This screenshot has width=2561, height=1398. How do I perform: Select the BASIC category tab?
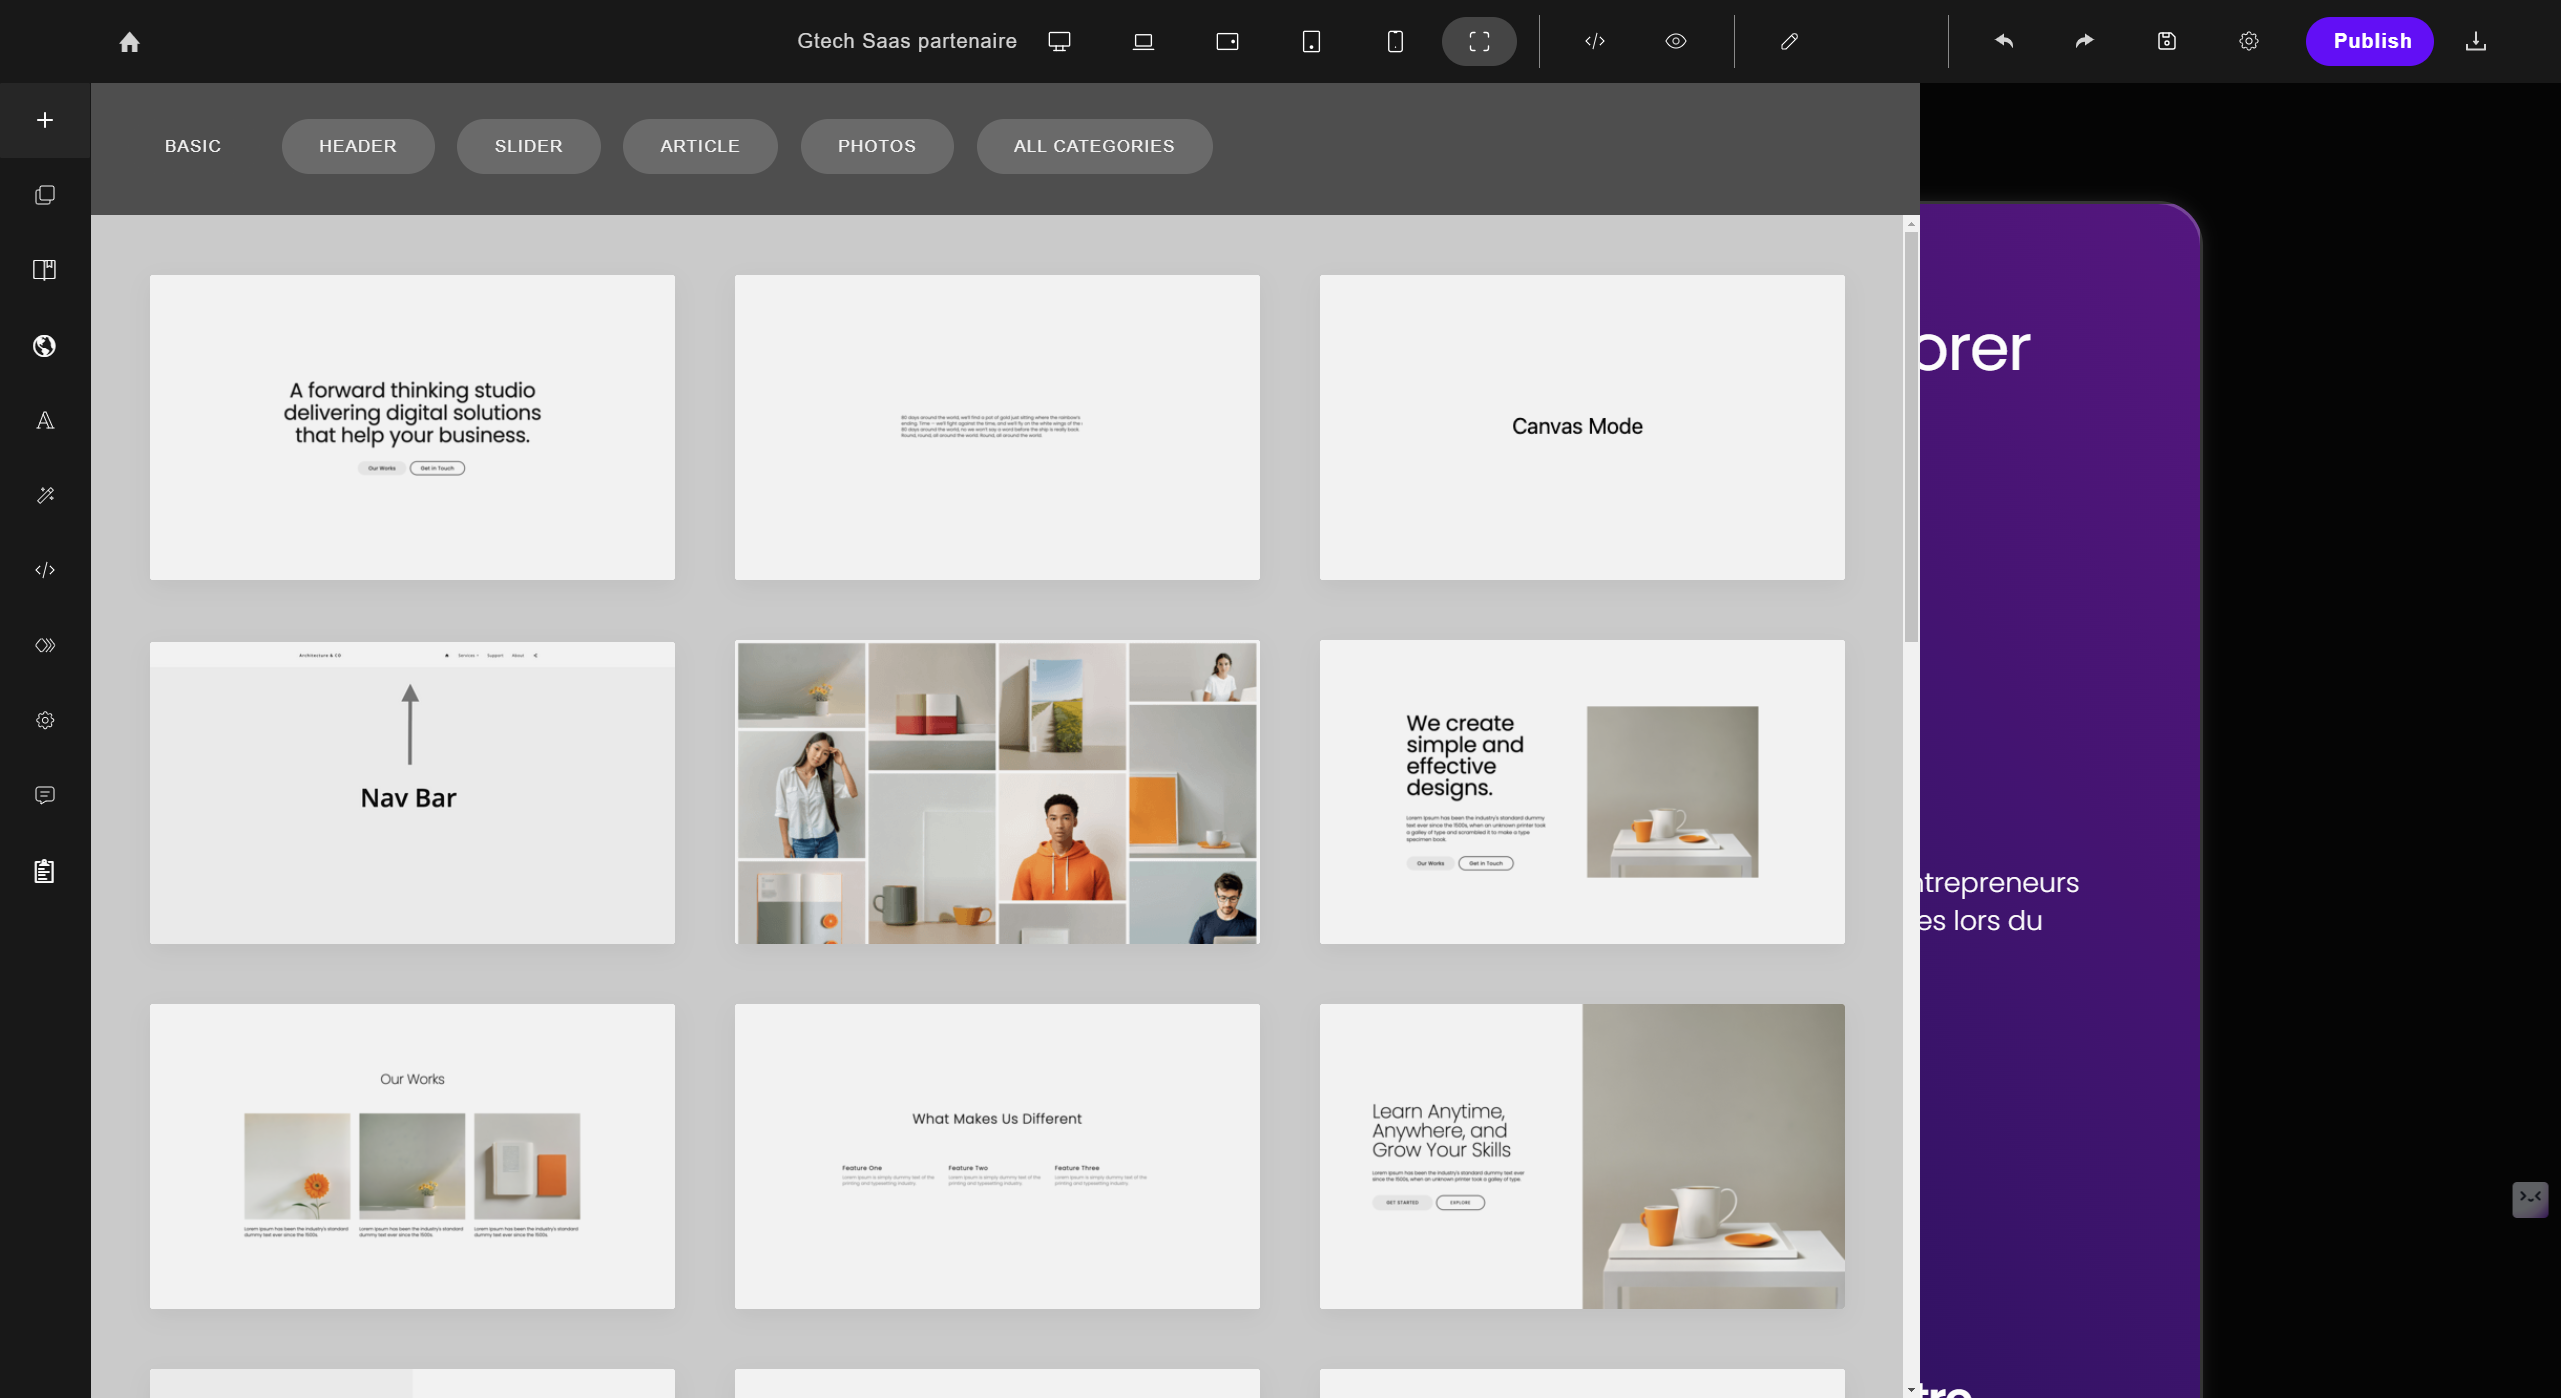click(x=193, y=146)
